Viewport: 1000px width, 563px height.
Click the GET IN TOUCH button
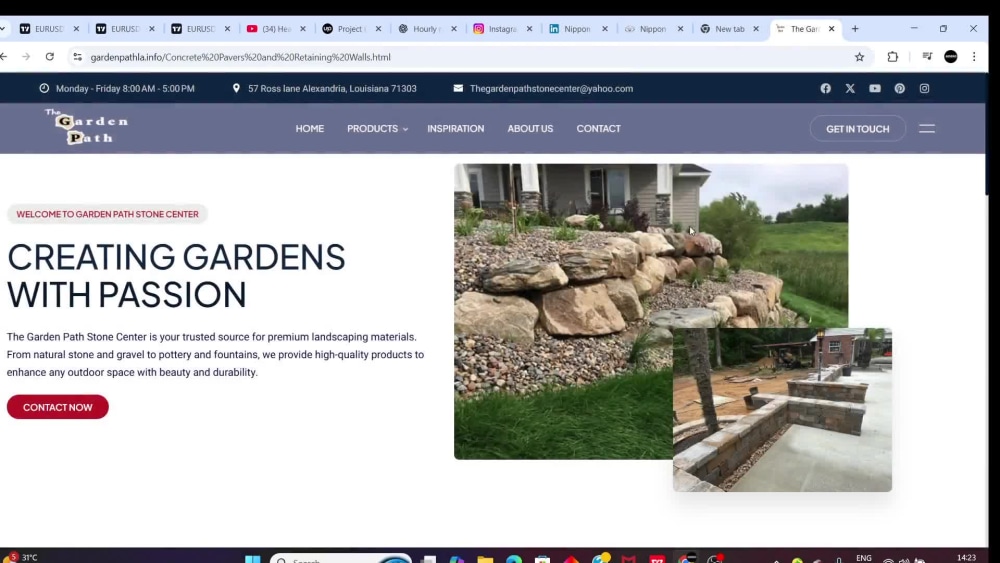click(857, 129)
